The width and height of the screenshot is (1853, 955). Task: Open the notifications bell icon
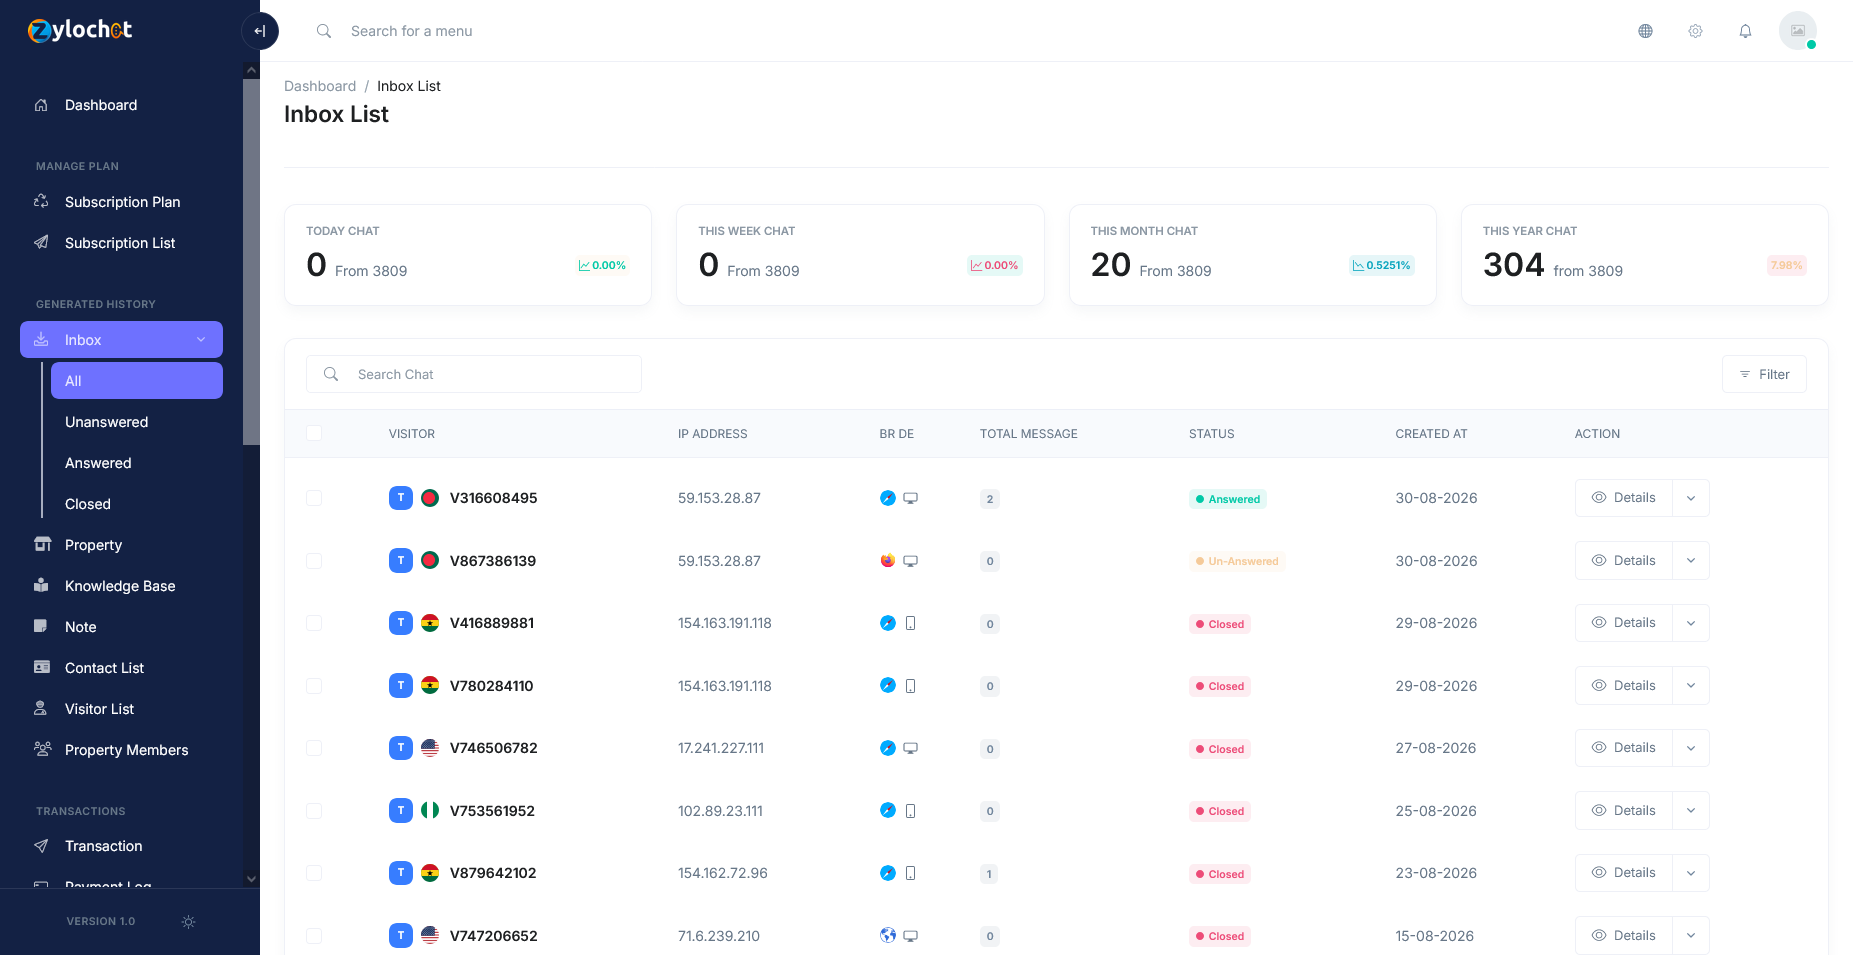pyautogui.click(x=1745, y=31)
